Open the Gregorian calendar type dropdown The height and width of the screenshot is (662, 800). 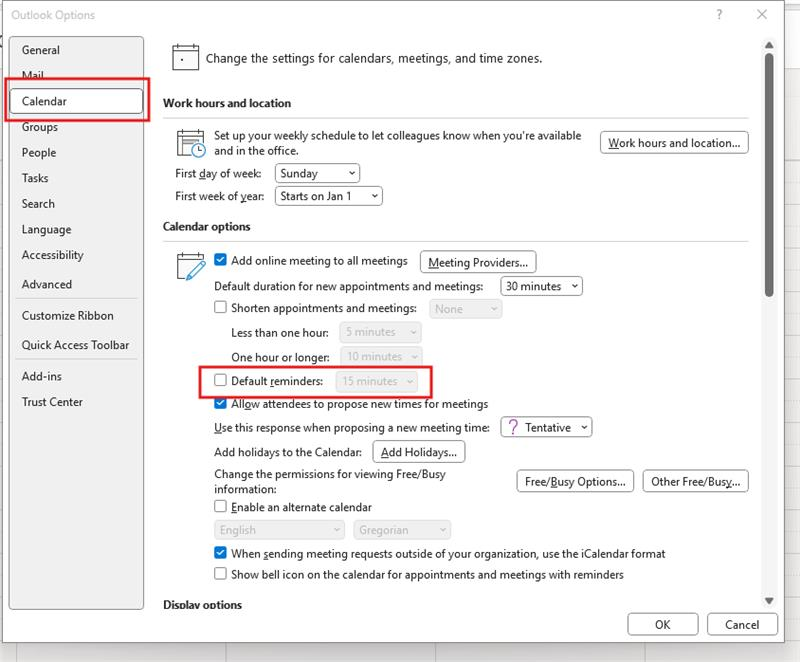pyautogui.click(x=402, y=530)
